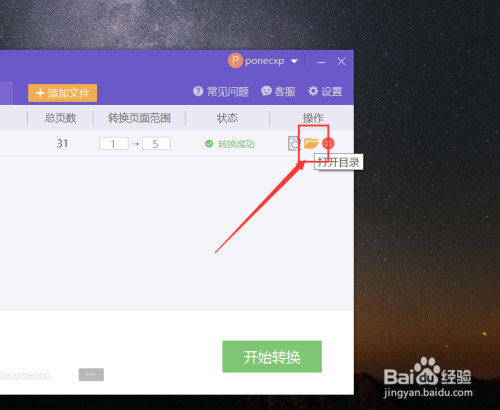500x410 pixels.
Task: Click the start page field showing 1
Action: tap(114, 144)
